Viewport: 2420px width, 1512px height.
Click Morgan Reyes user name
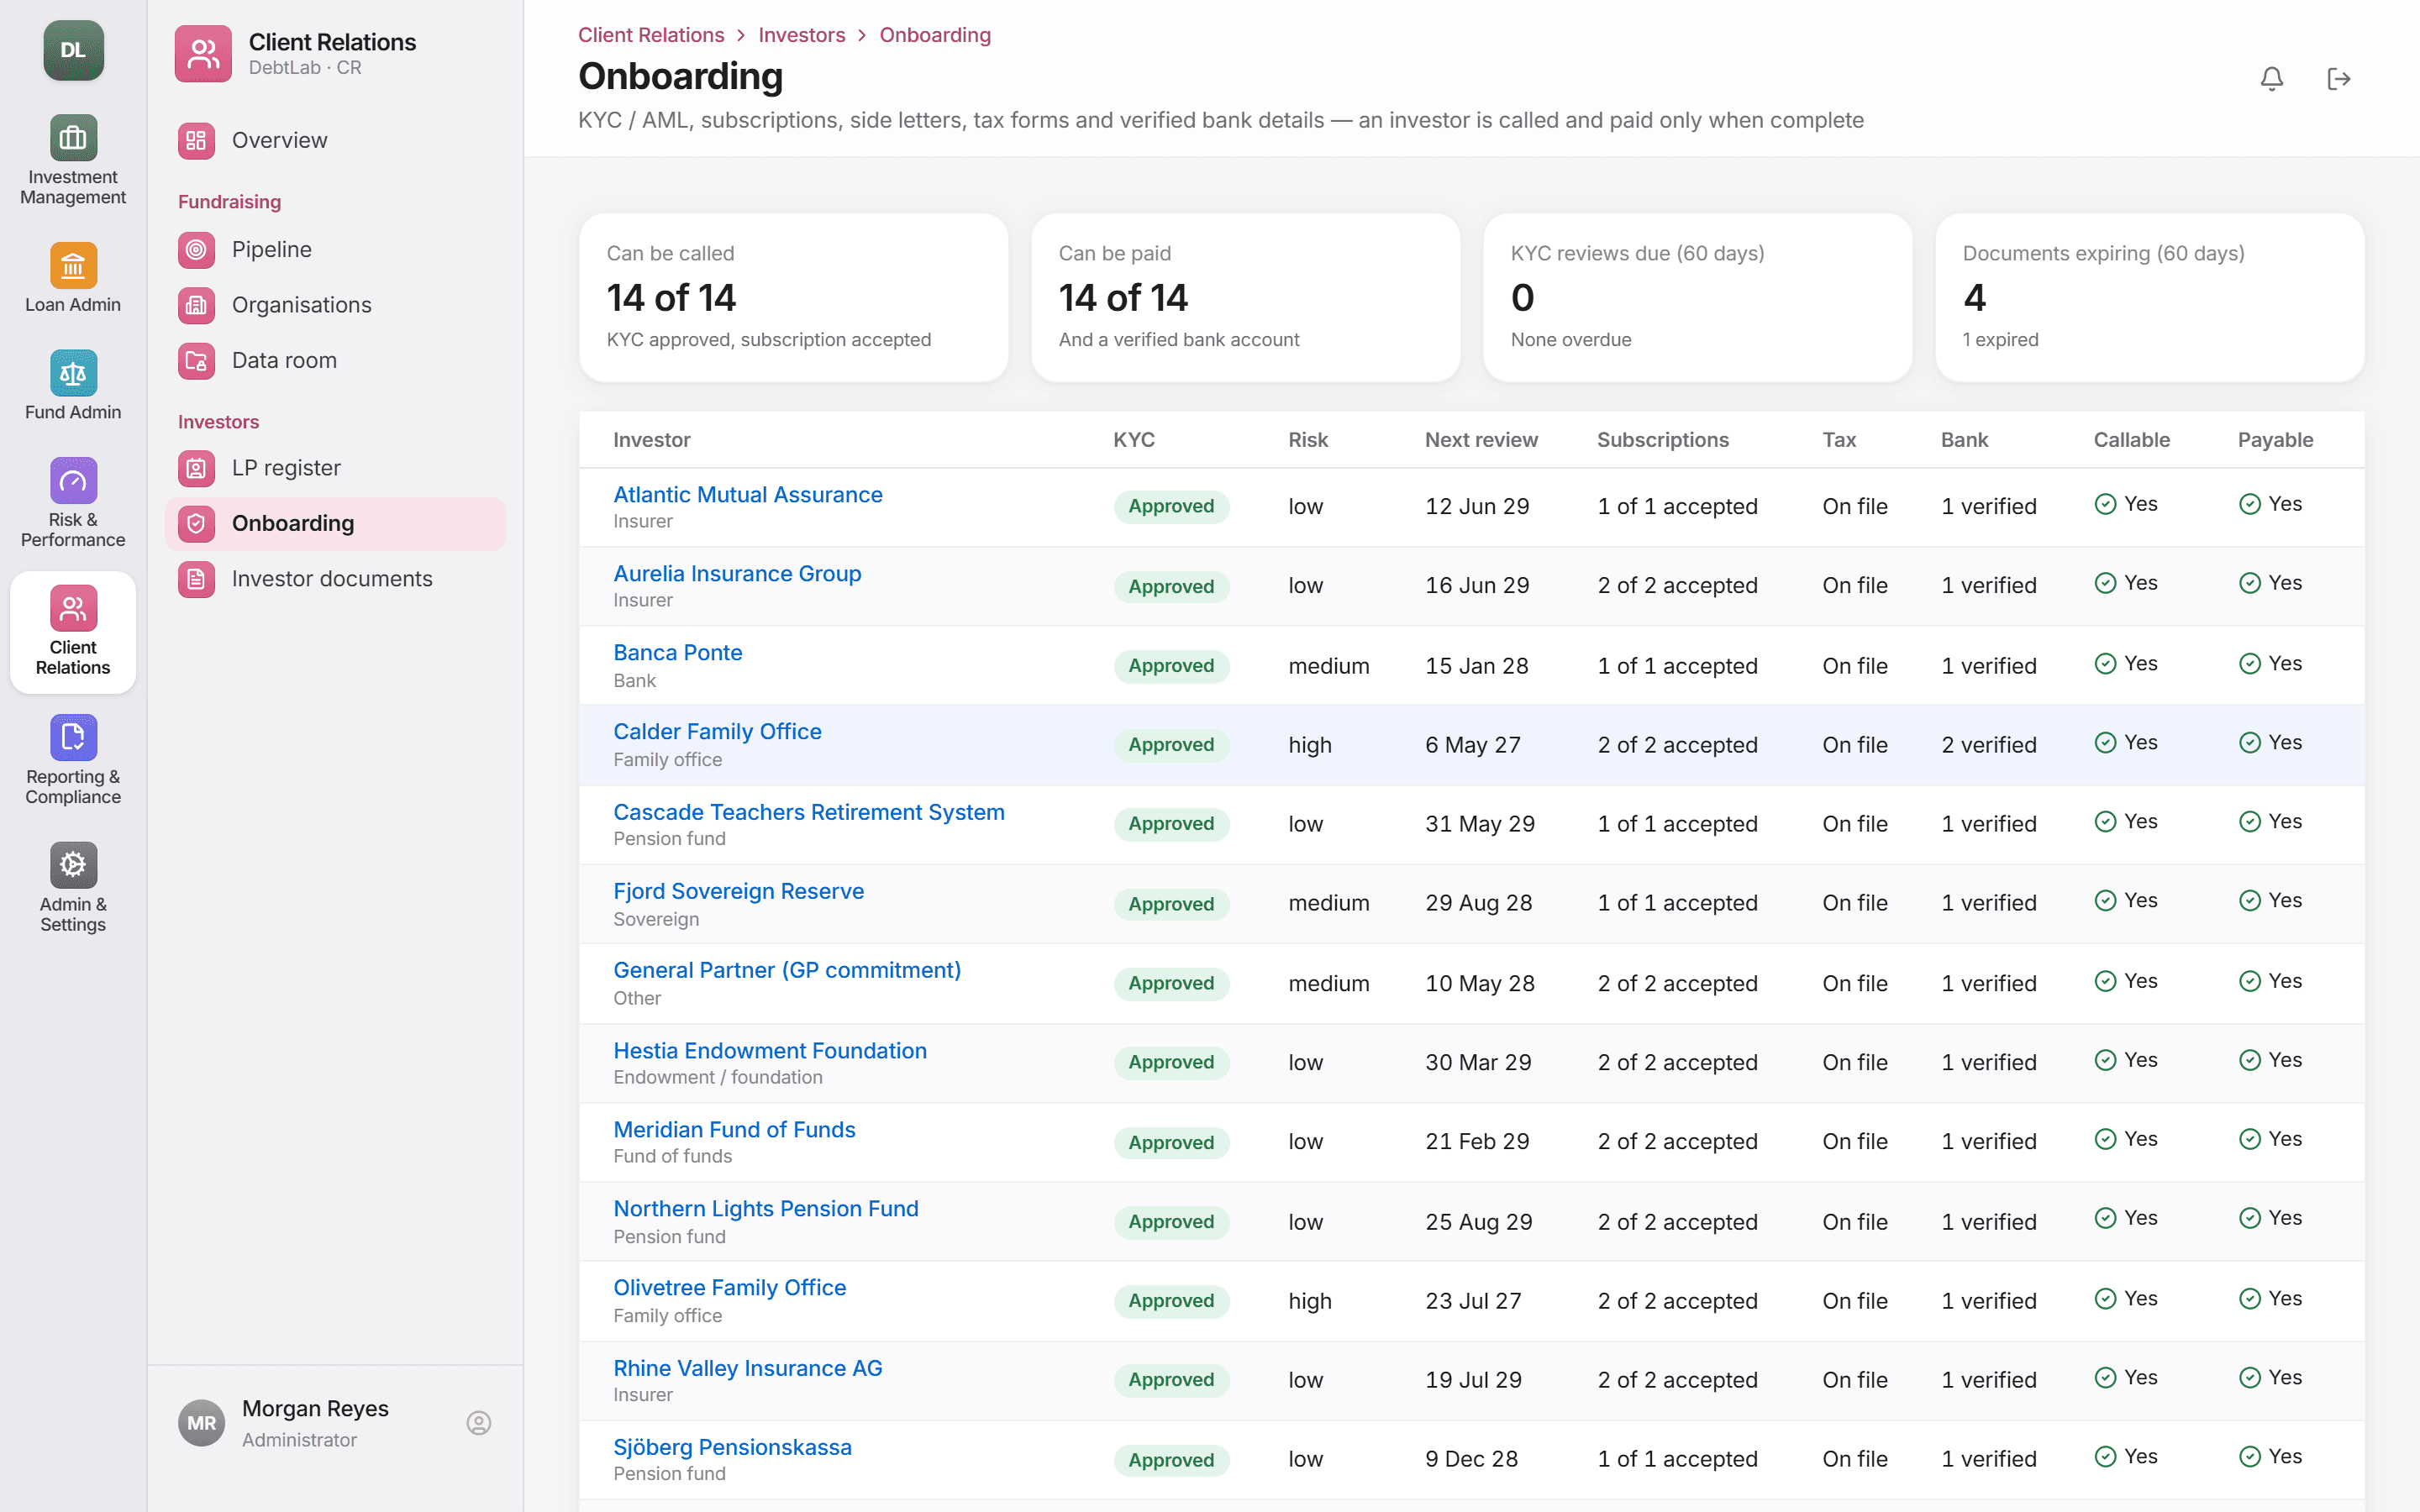(x=315, y=1408)
